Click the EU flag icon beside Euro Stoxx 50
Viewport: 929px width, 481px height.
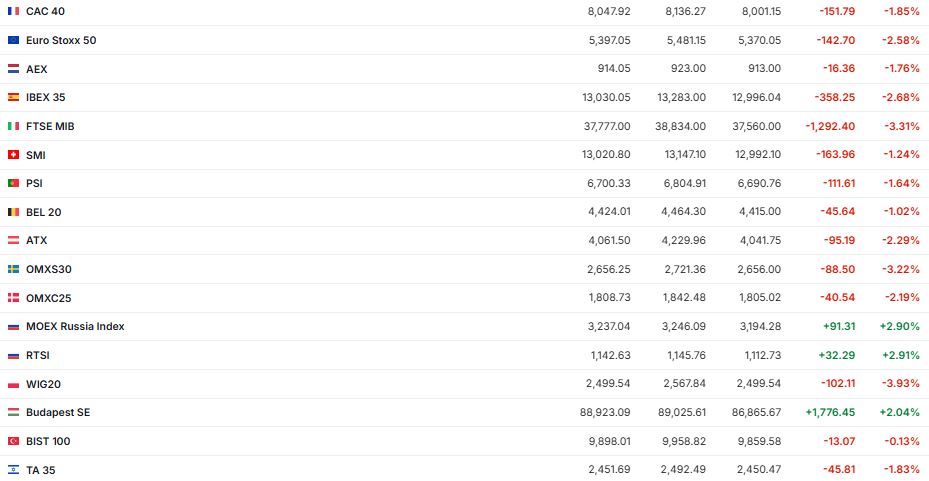click(x=13, y=40)
